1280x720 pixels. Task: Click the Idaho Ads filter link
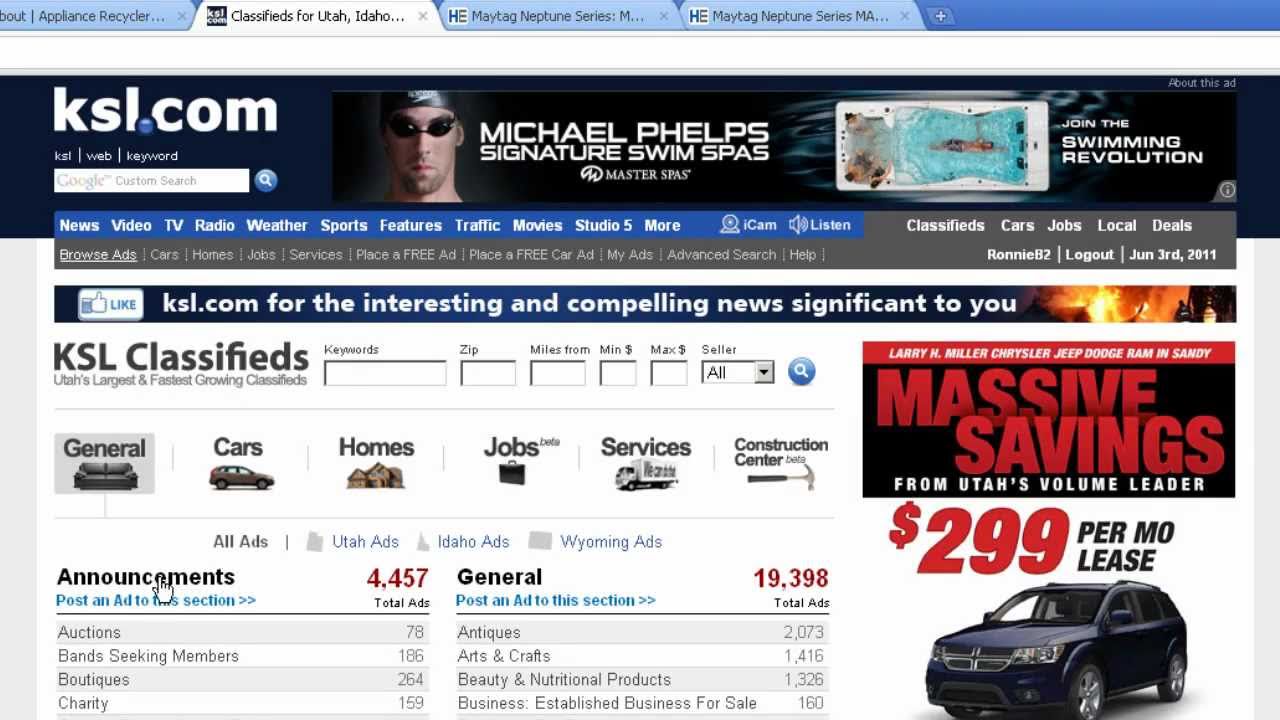coord(473,541)
